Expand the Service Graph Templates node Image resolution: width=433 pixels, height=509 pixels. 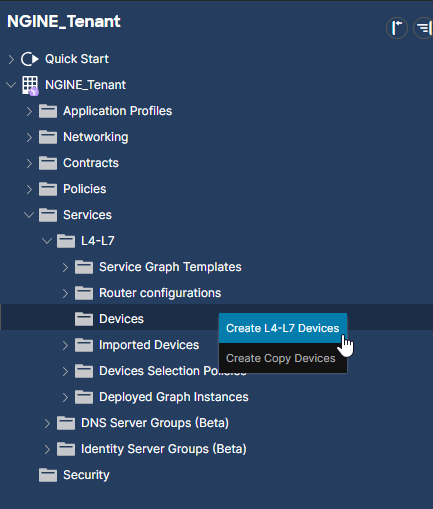(65, 267)
